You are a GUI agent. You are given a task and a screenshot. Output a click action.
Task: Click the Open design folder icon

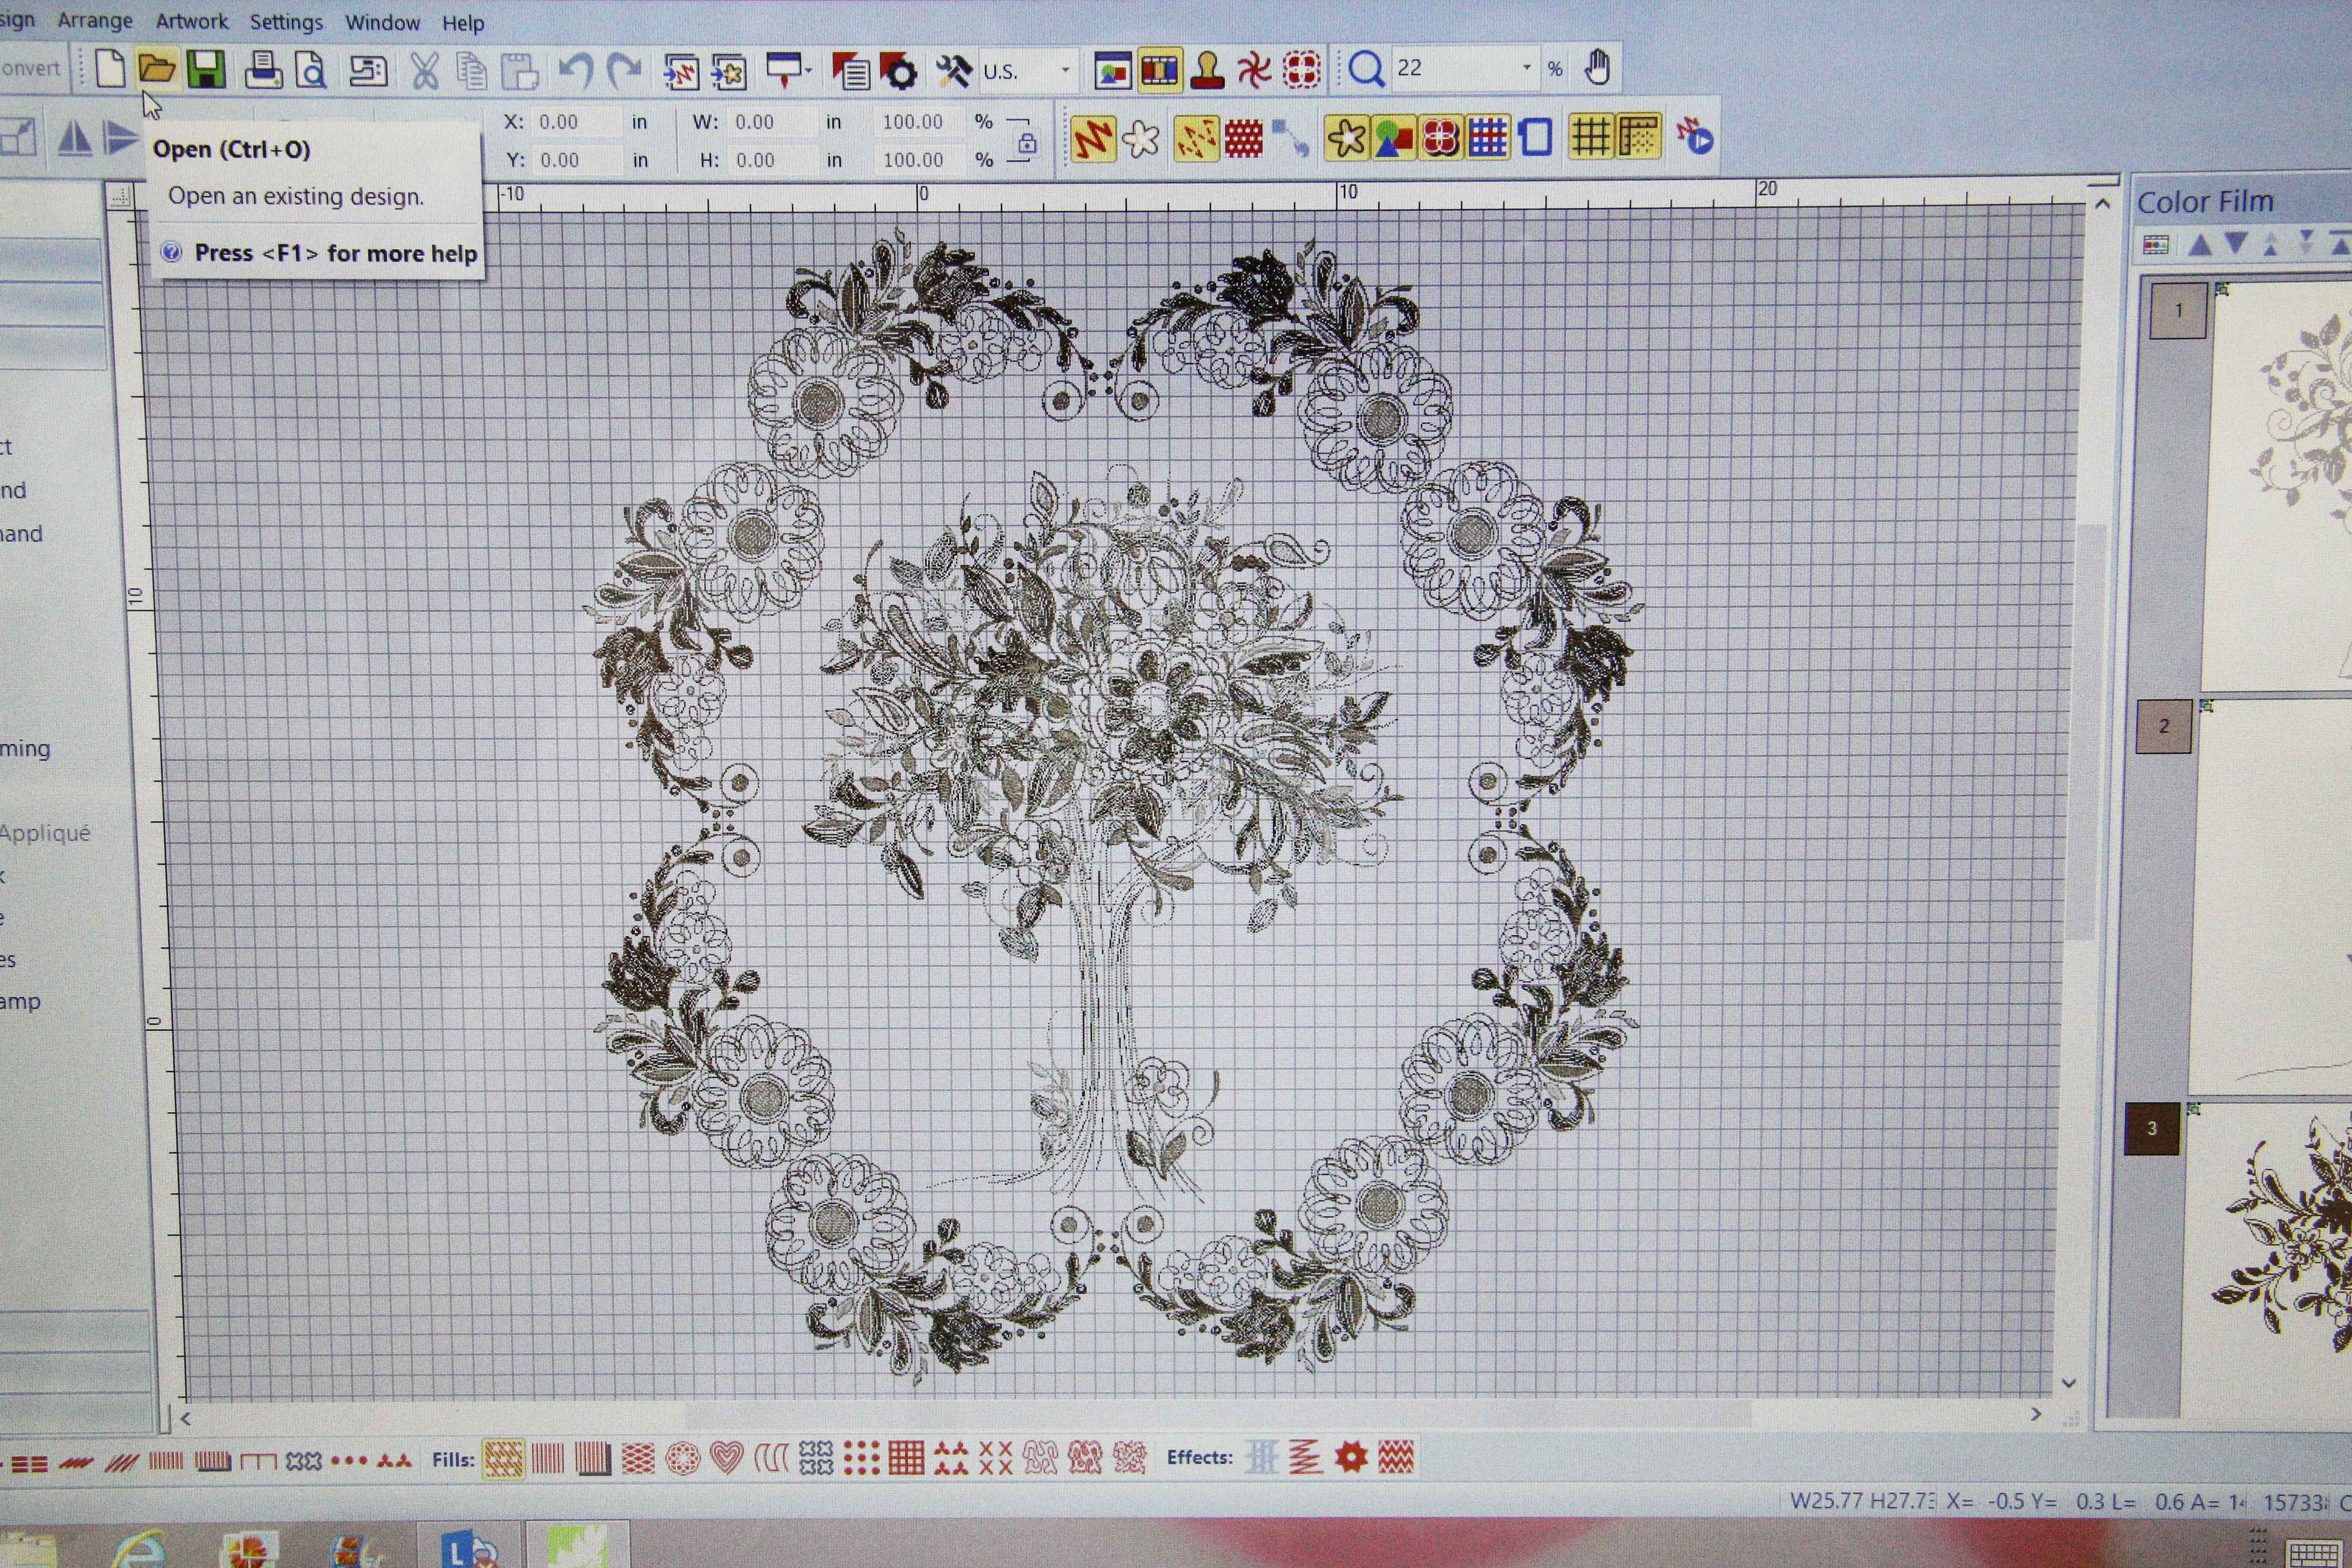(x=157, y=69)
